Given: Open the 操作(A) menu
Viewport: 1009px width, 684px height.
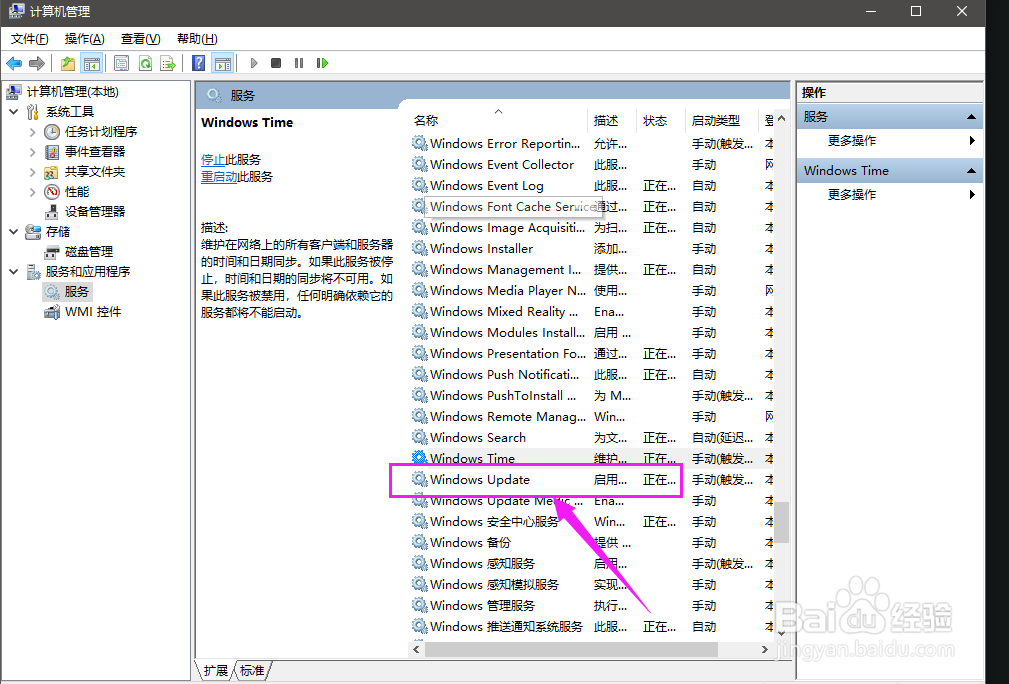Looking at the screenshot, I should click(84, 39).
